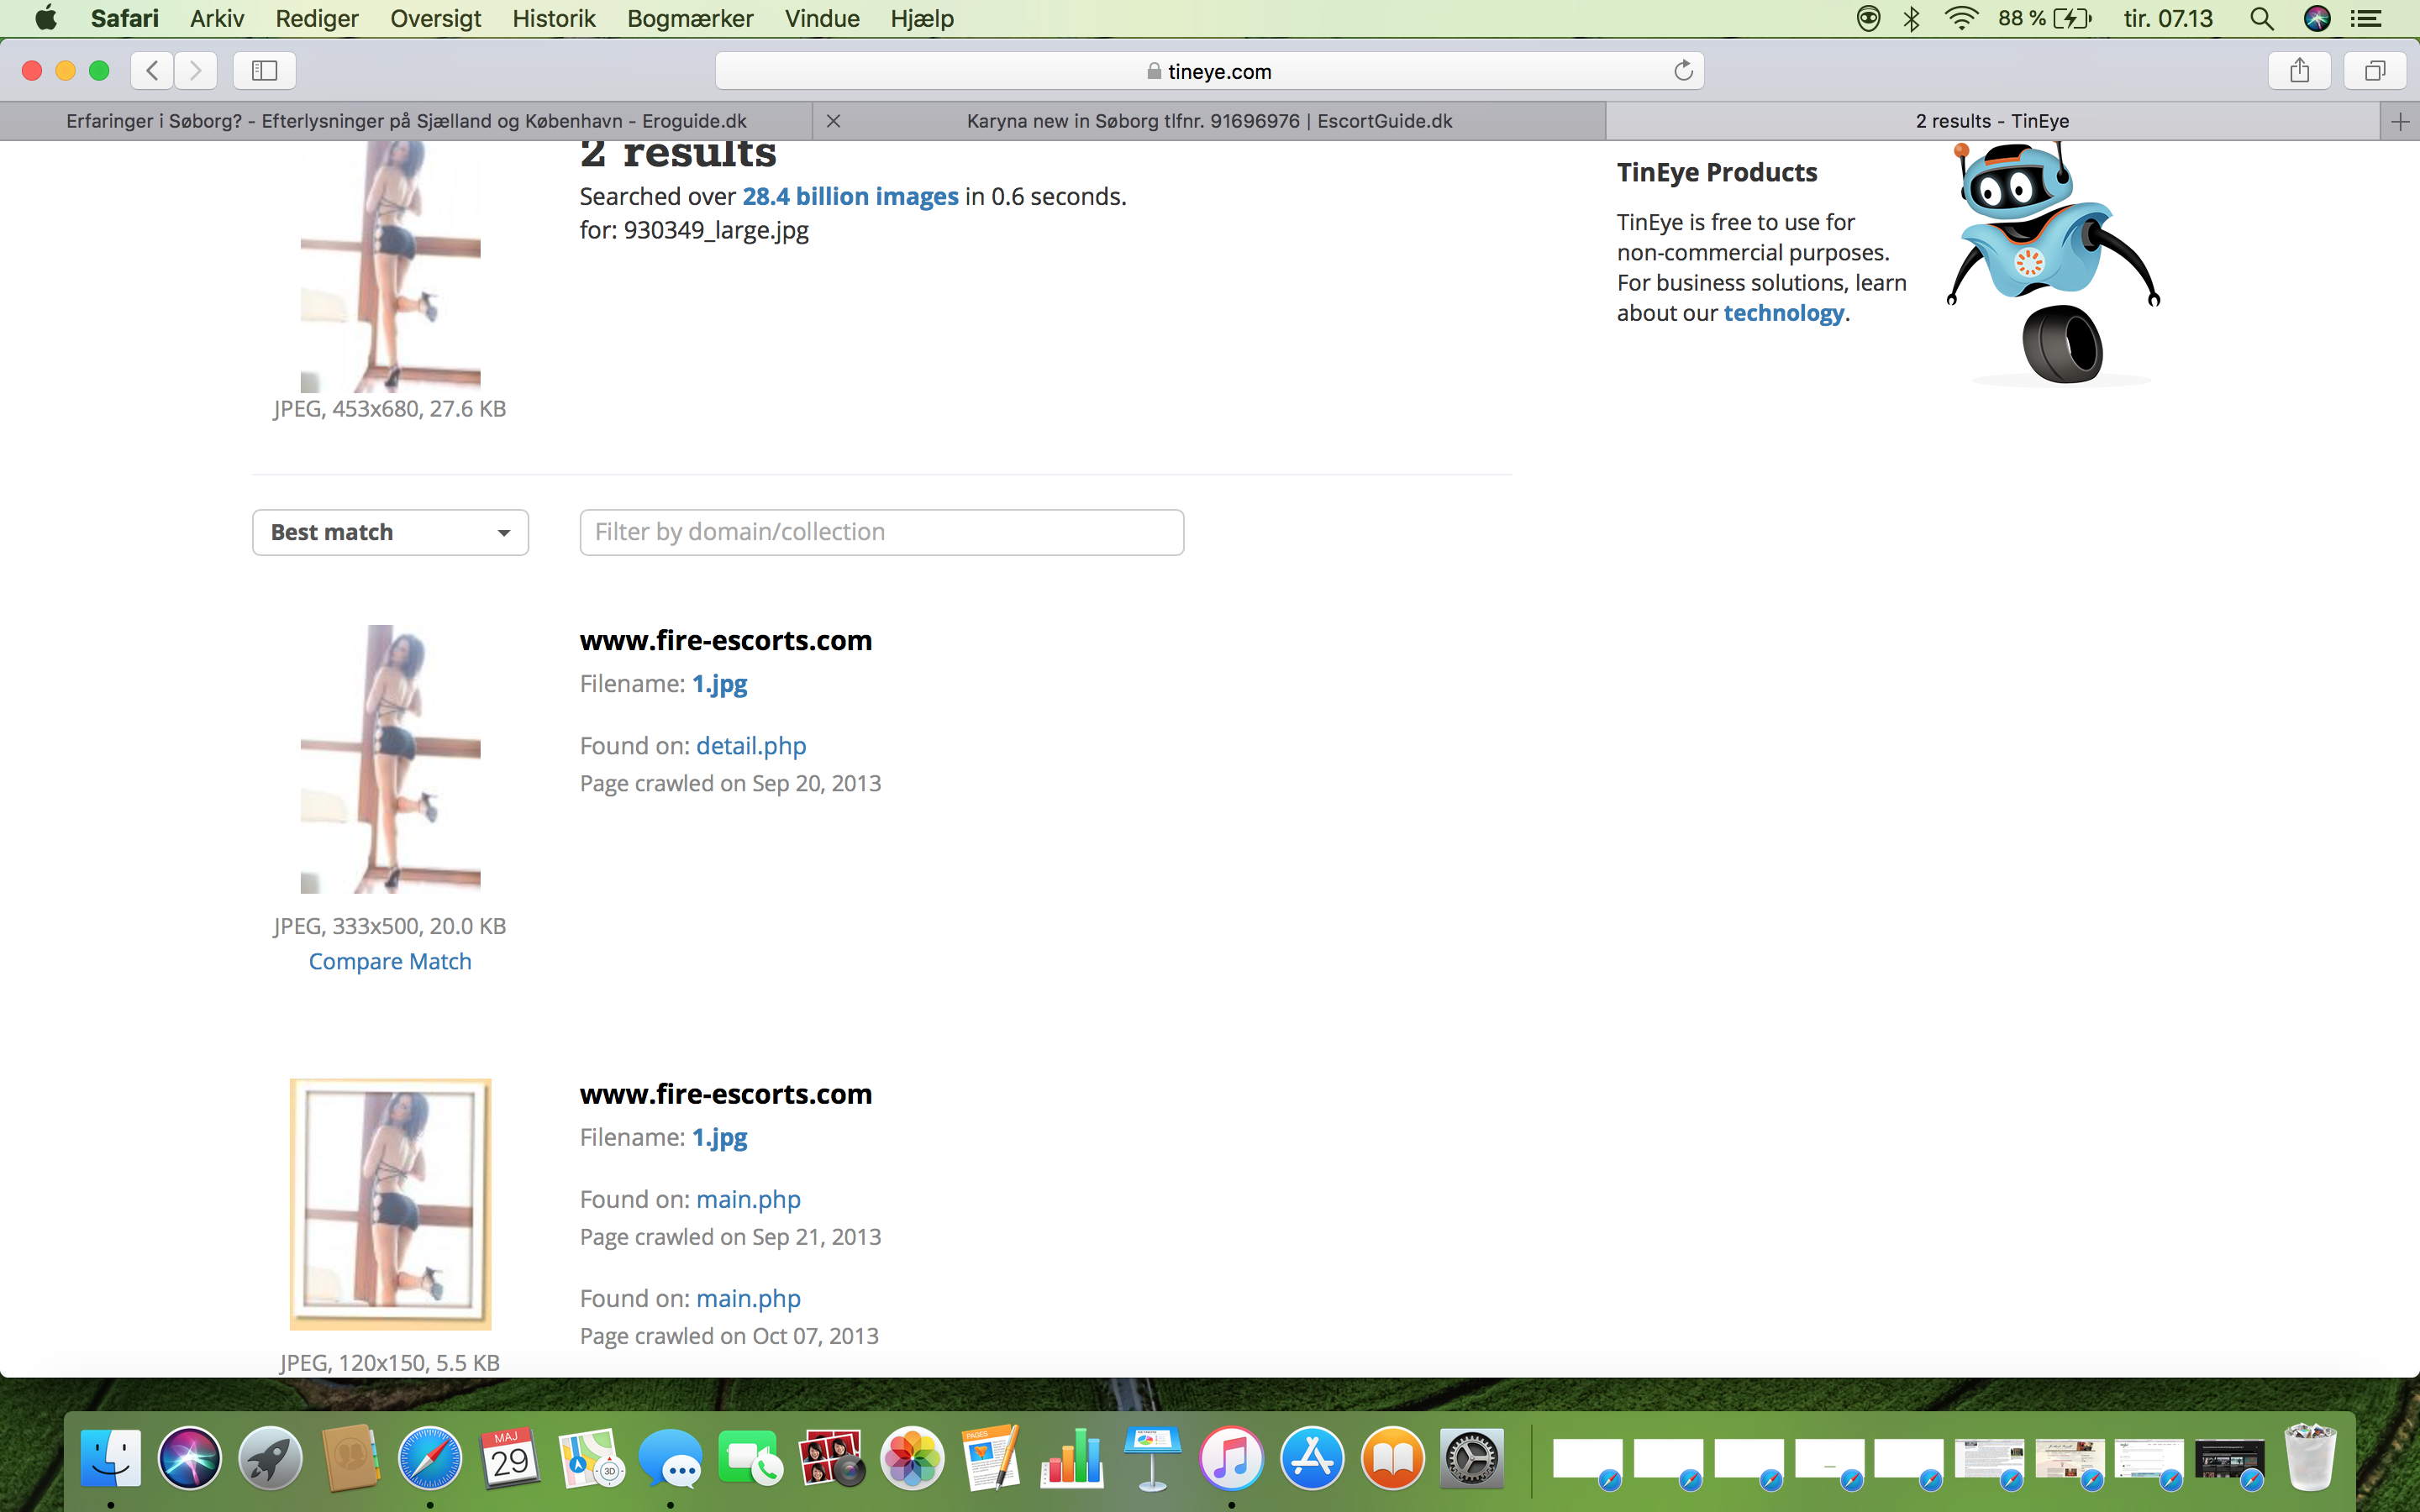
Task: Click the searched 453x680 image thumbnail
Action: [x=390, y=266]
